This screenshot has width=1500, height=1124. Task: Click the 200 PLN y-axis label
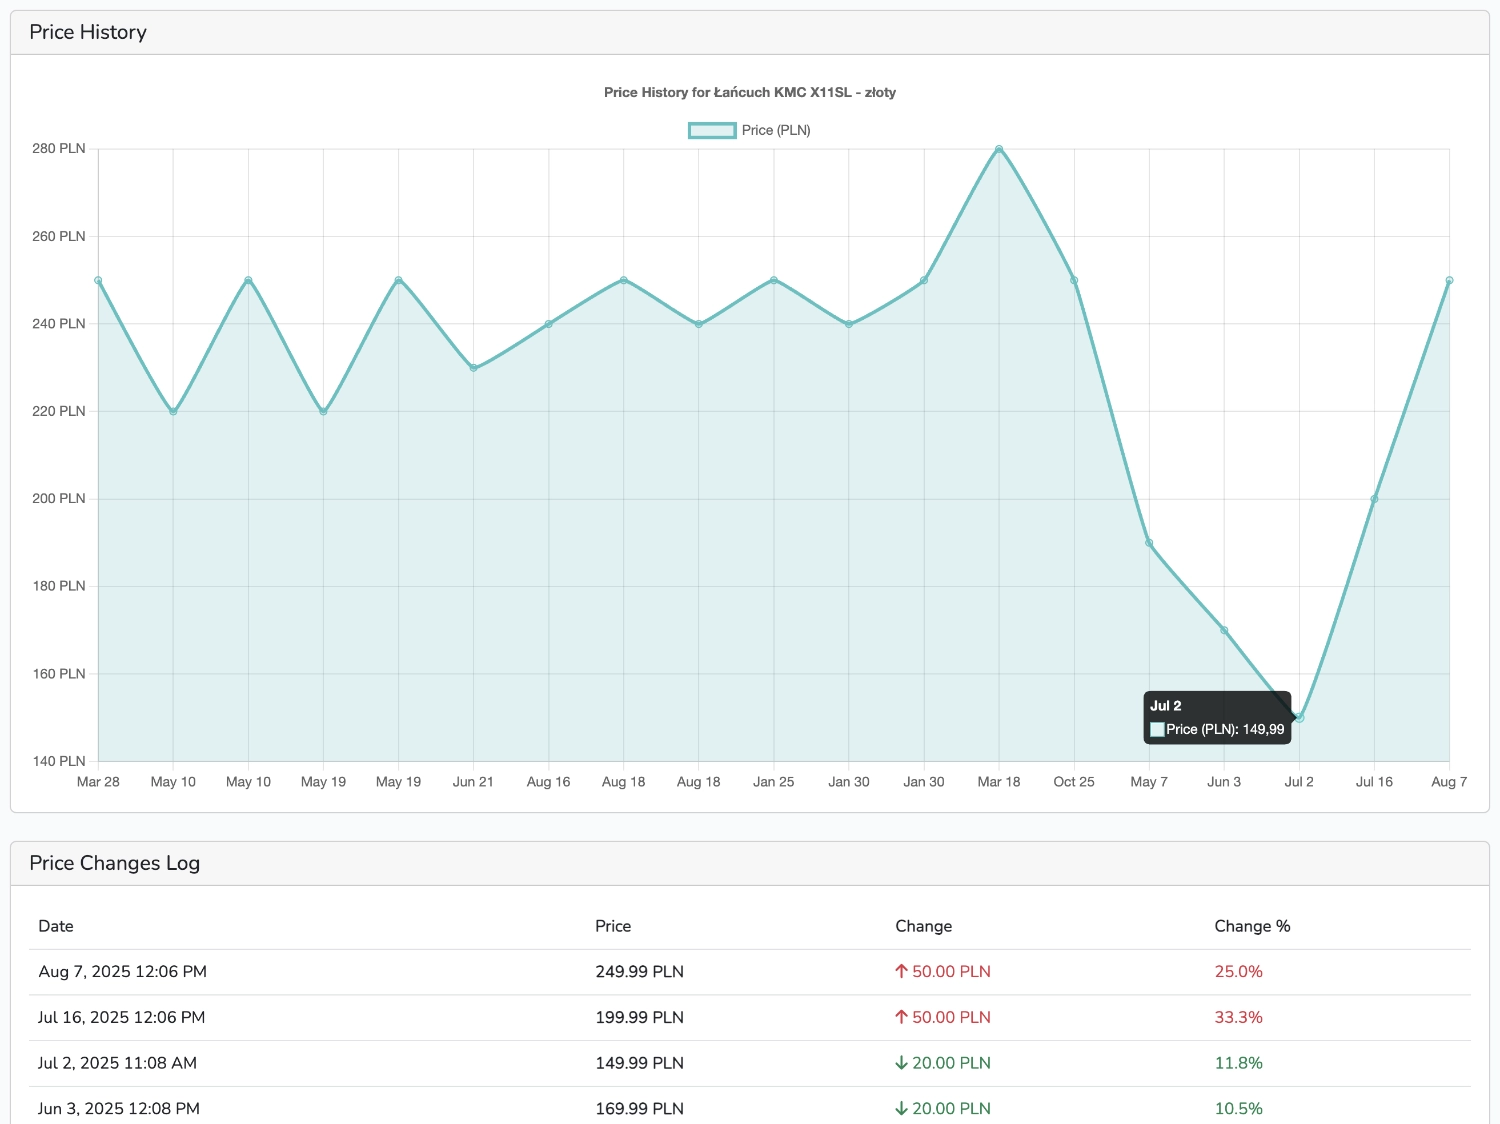click(x=59, y=498)
